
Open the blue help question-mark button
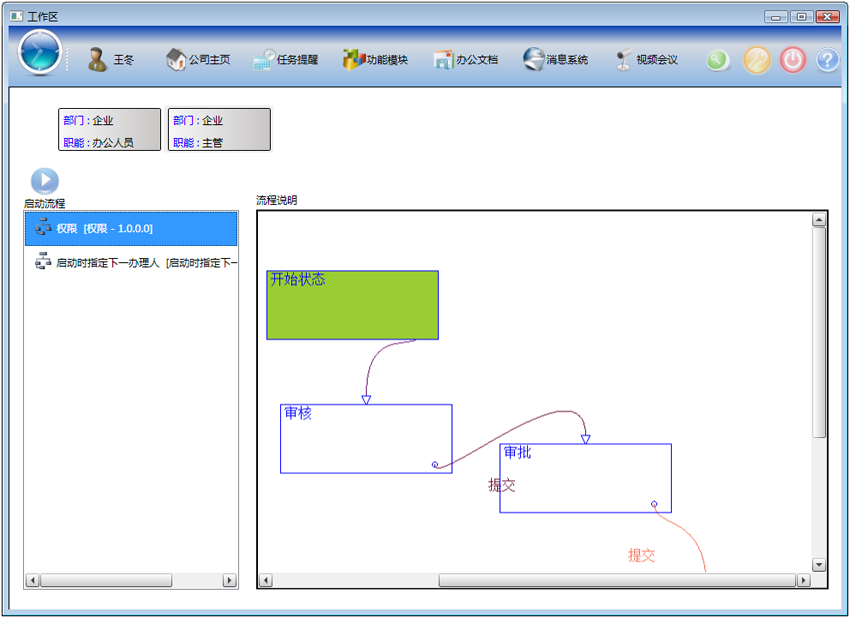coord(827,60)
